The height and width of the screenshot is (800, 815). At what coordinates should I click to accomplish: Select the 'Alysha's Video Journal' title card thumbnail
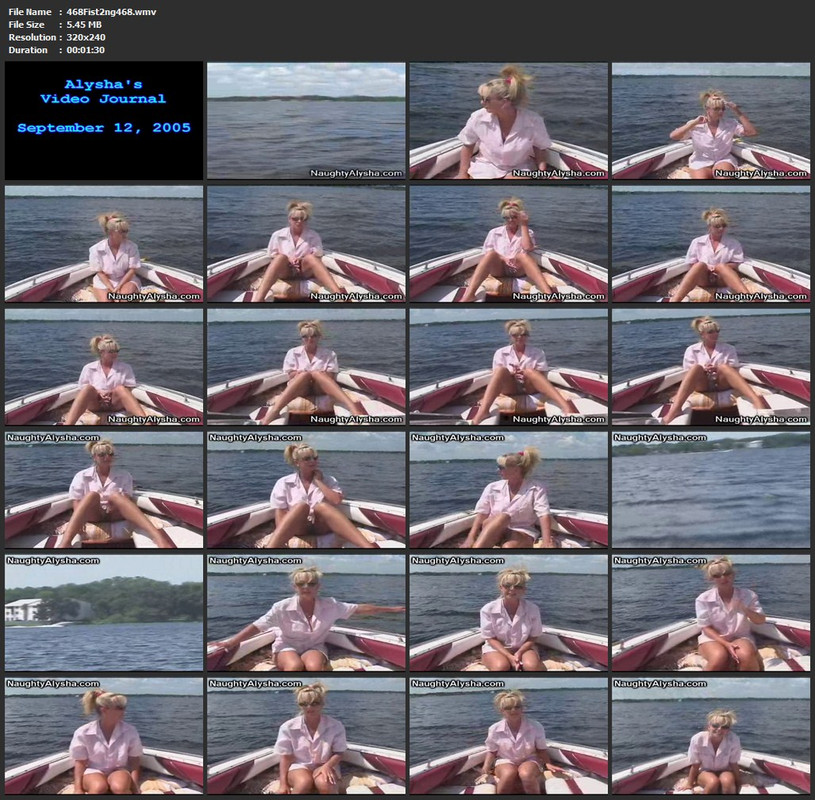[x=104, y=121]
